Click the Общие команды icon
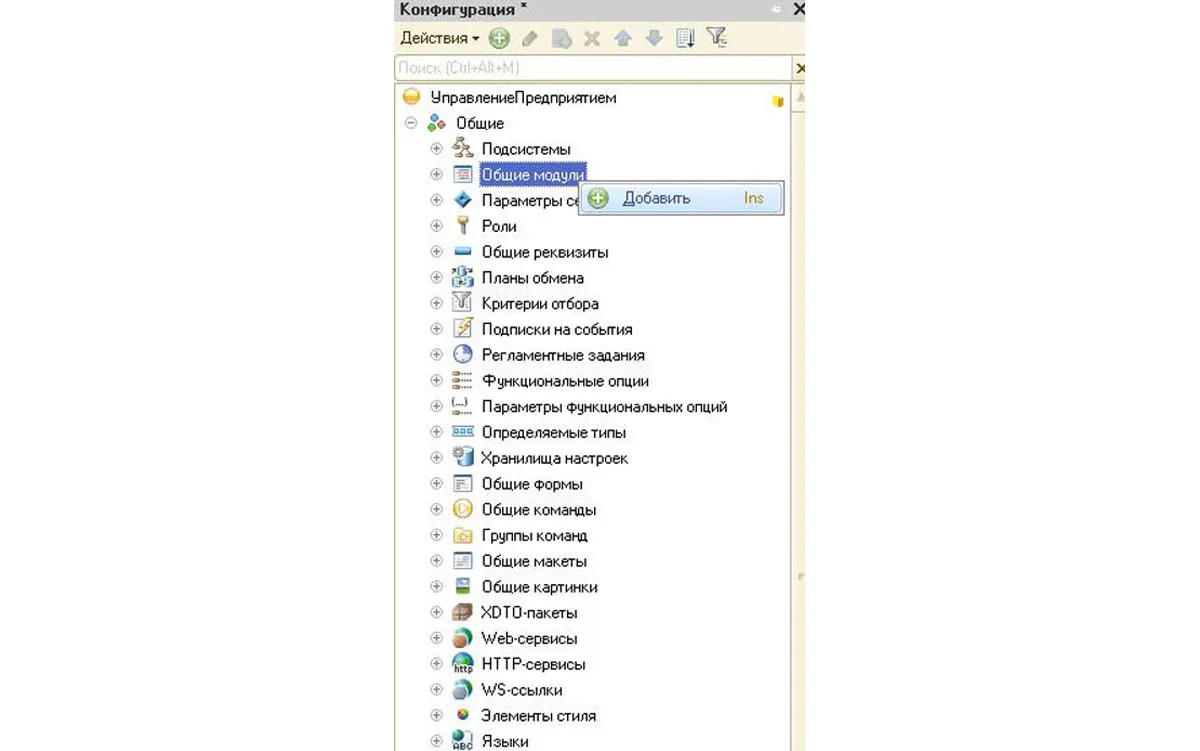This screenshot has width=1200, height=751. tap(462, 510)
